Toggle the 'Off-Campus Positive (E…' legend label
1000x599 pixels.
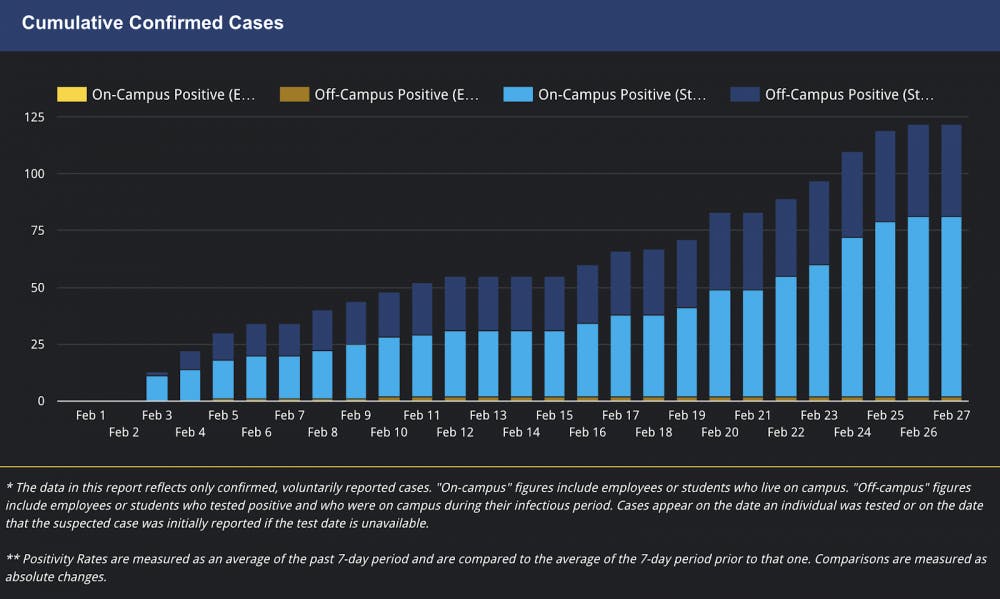point(397,95)
